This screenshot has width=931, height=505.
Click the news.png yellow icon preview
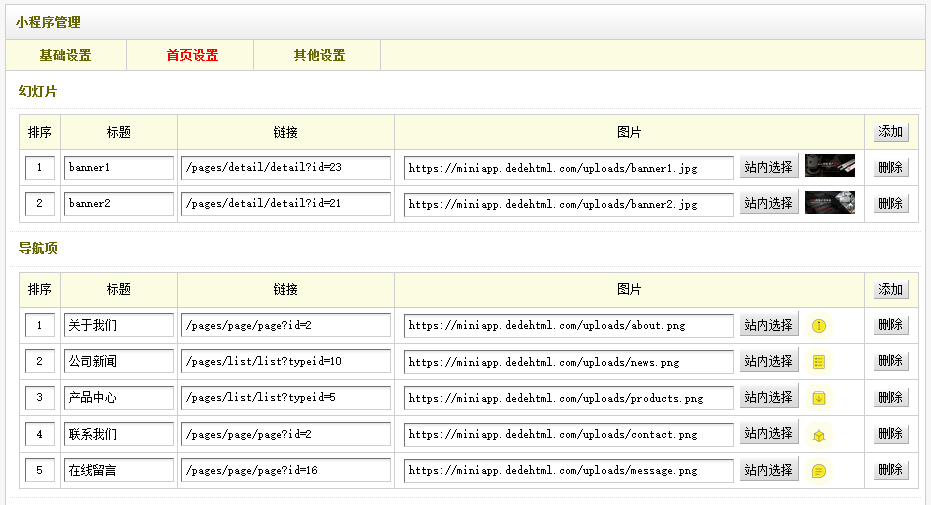tap(819, 361)
